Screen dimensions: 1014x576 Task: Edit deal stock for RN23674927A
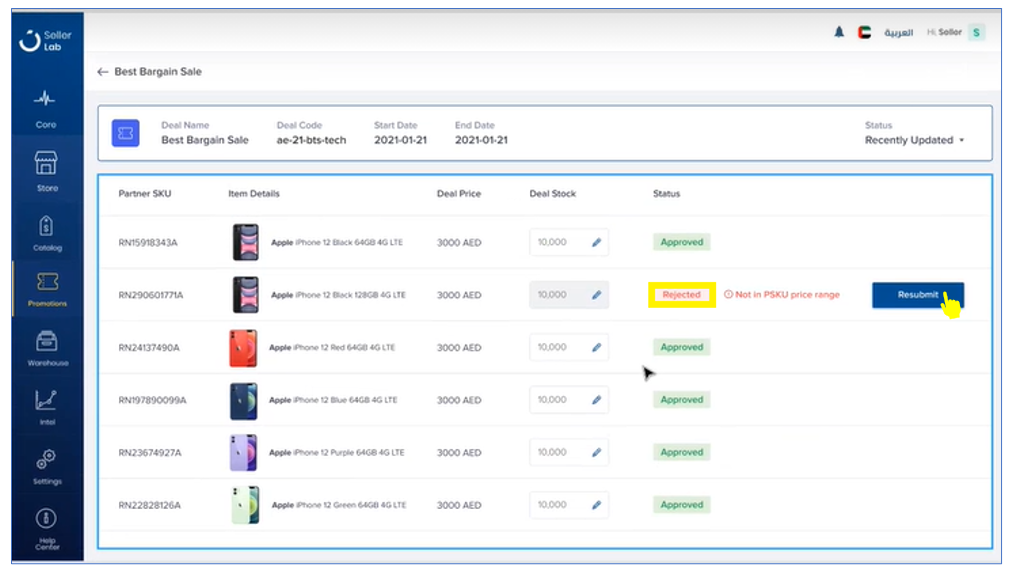[596, 452]
